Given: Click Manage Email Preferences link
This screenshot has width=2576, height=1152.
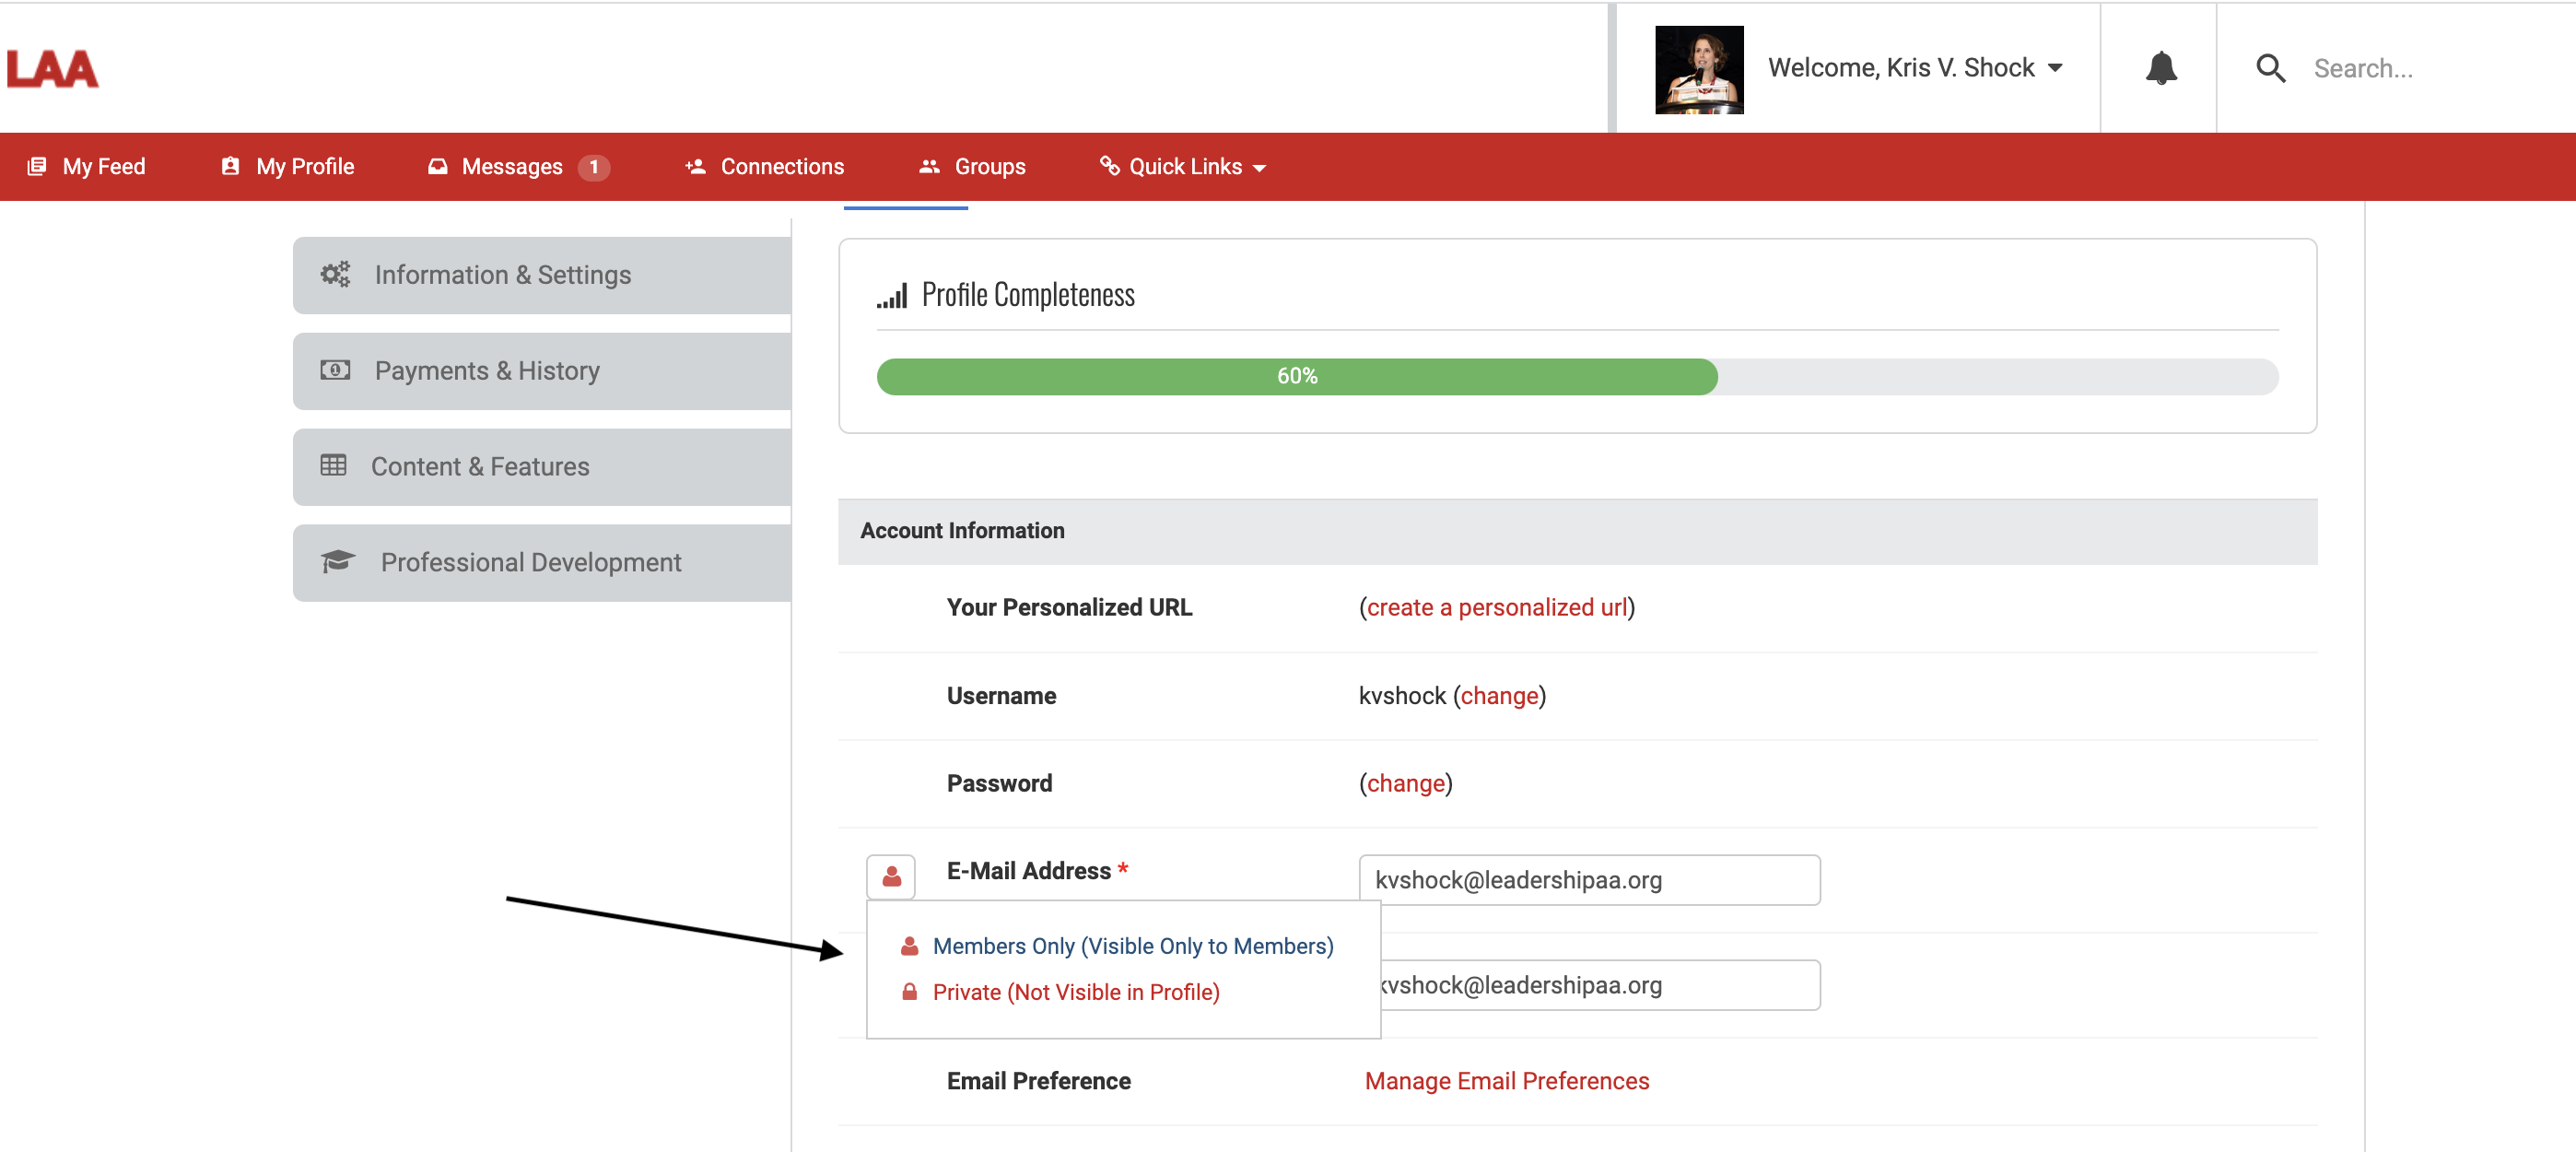Looking at the screenshot, I should [x=1506, y=1081].
